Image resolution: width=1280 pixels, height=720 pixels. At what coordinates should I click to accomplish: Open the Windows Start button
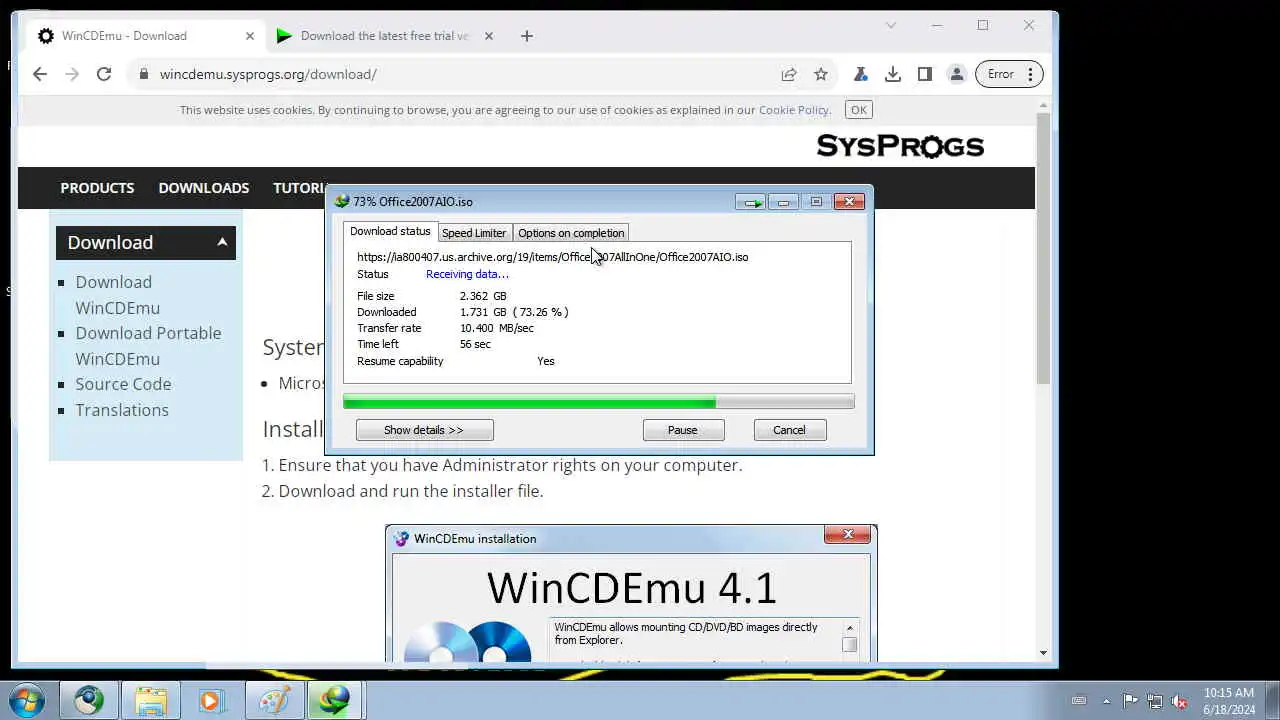[27, 700]
